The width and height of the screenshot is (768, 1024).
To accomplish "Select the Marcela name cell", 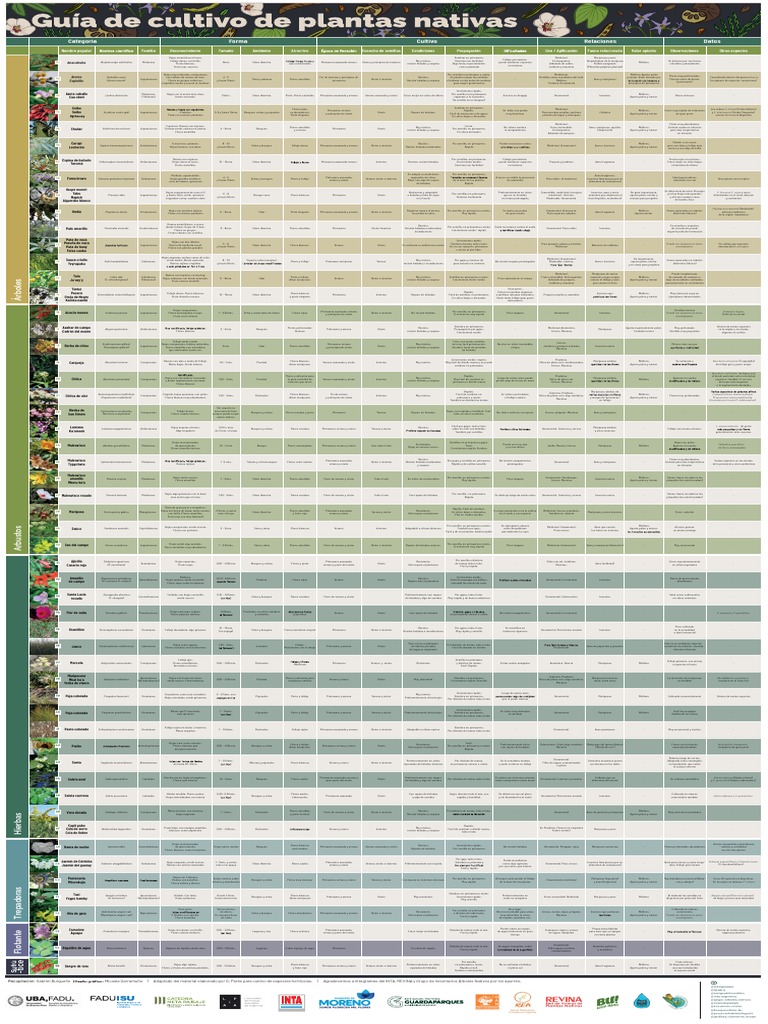I will (76, 663).
